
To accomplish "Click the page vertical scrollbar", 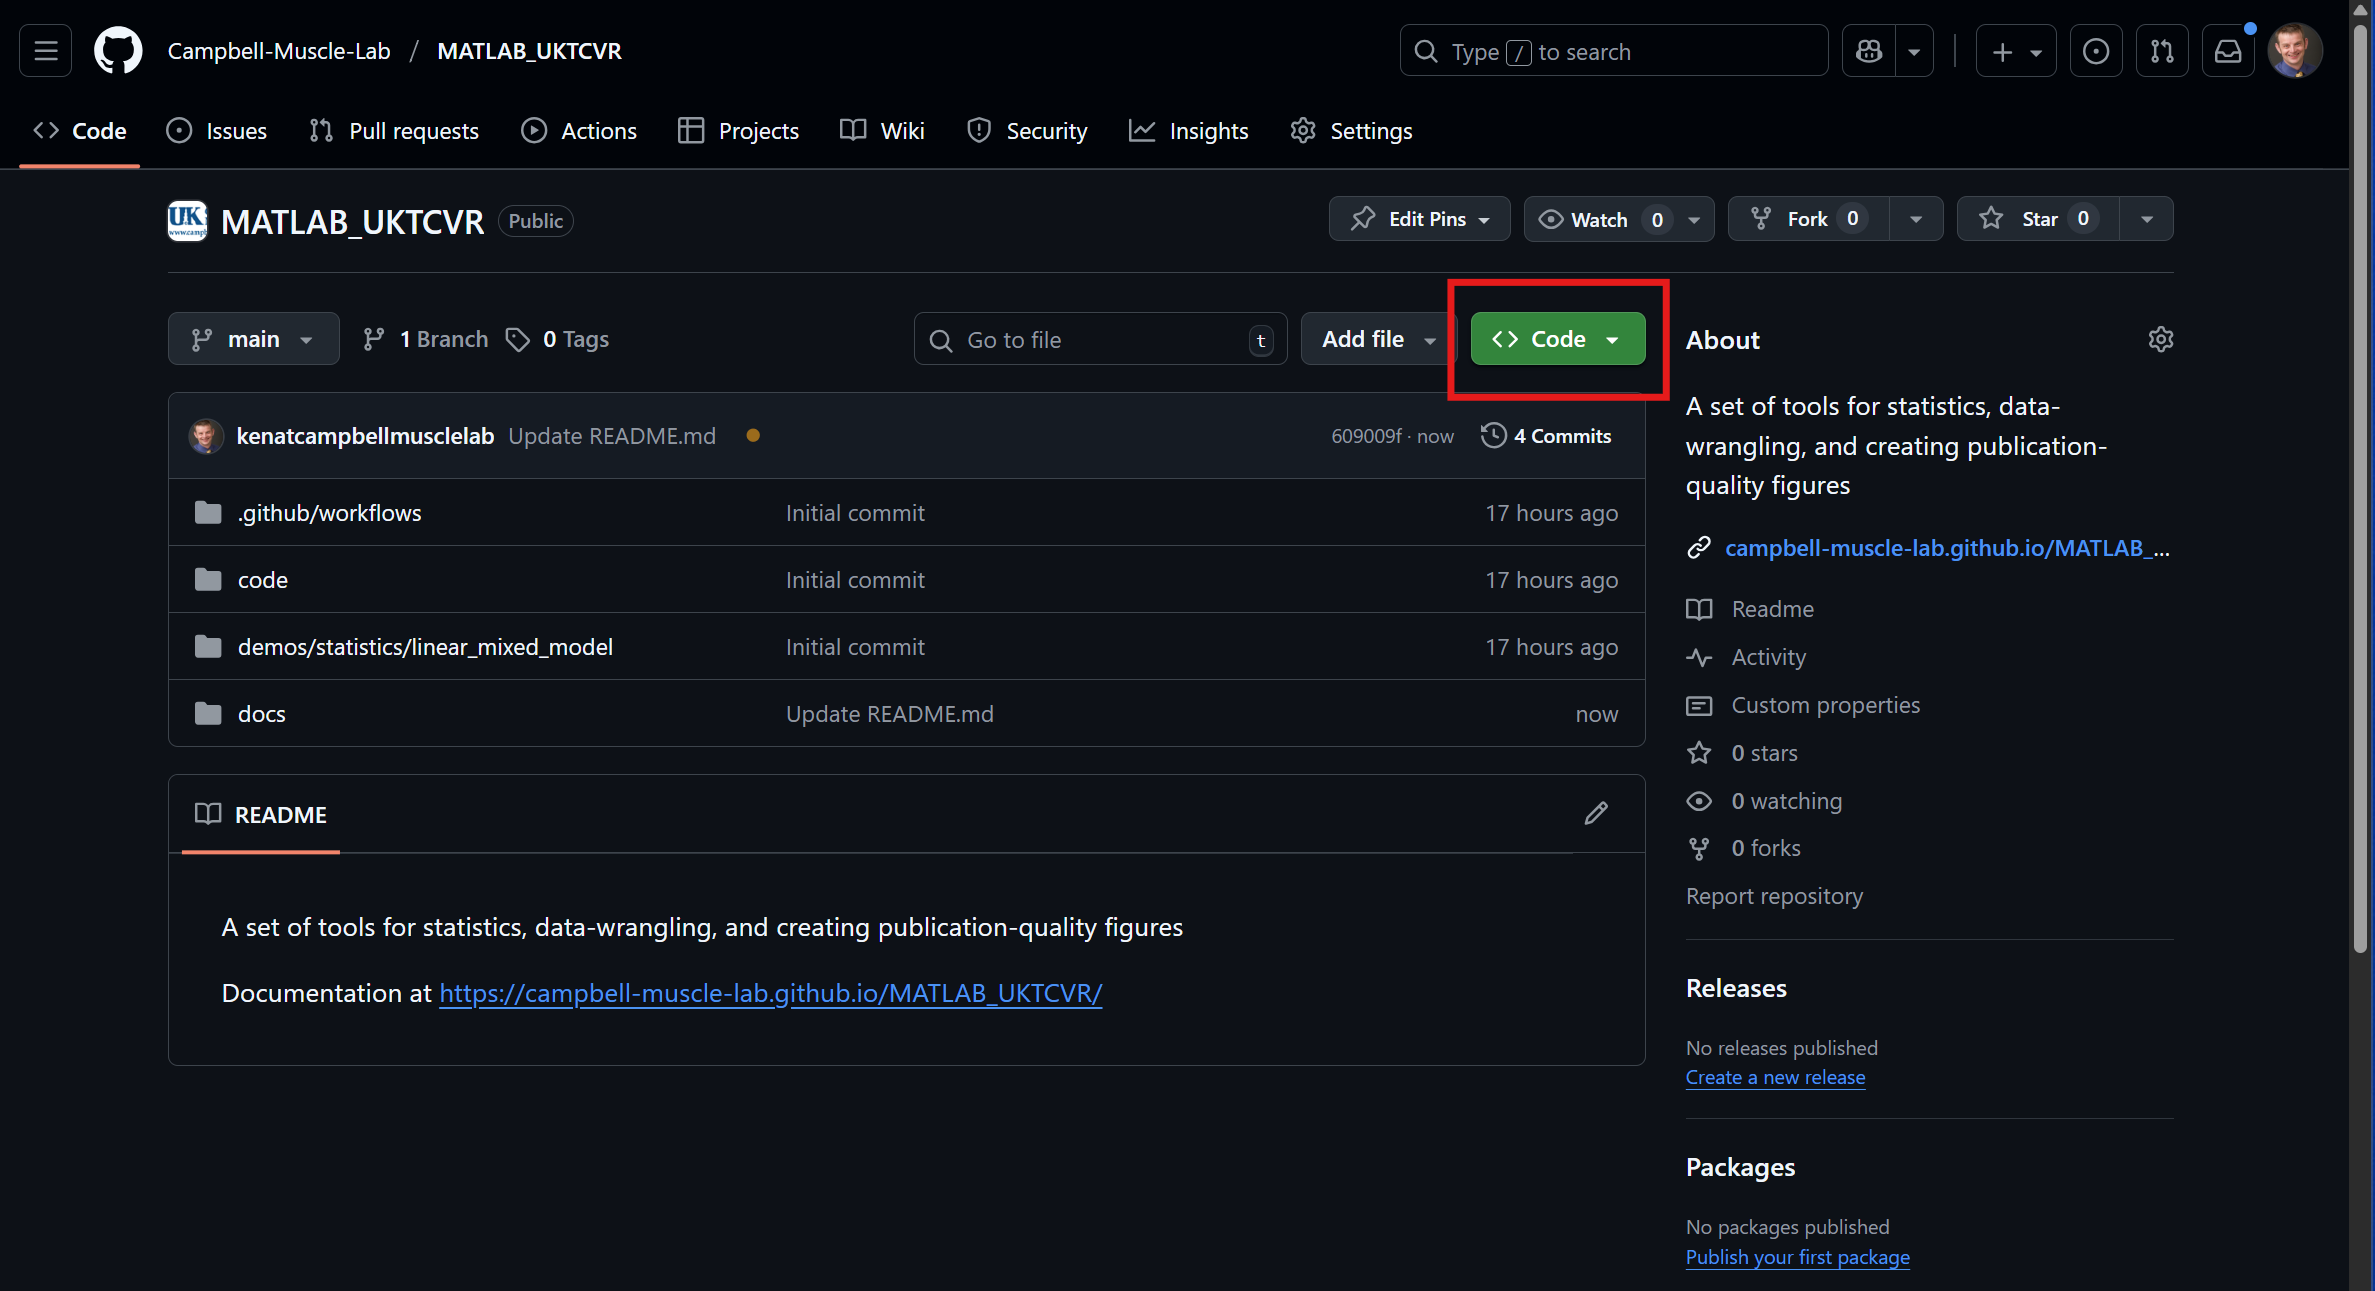I will point(2361,490).
